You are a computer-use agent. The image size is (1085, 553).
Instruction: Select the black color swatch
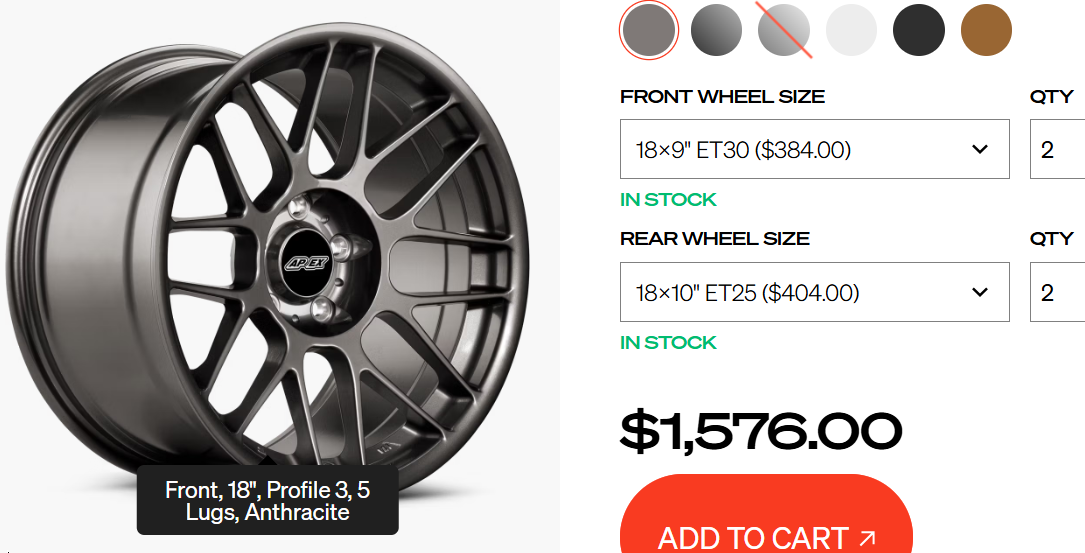(919, 30)
